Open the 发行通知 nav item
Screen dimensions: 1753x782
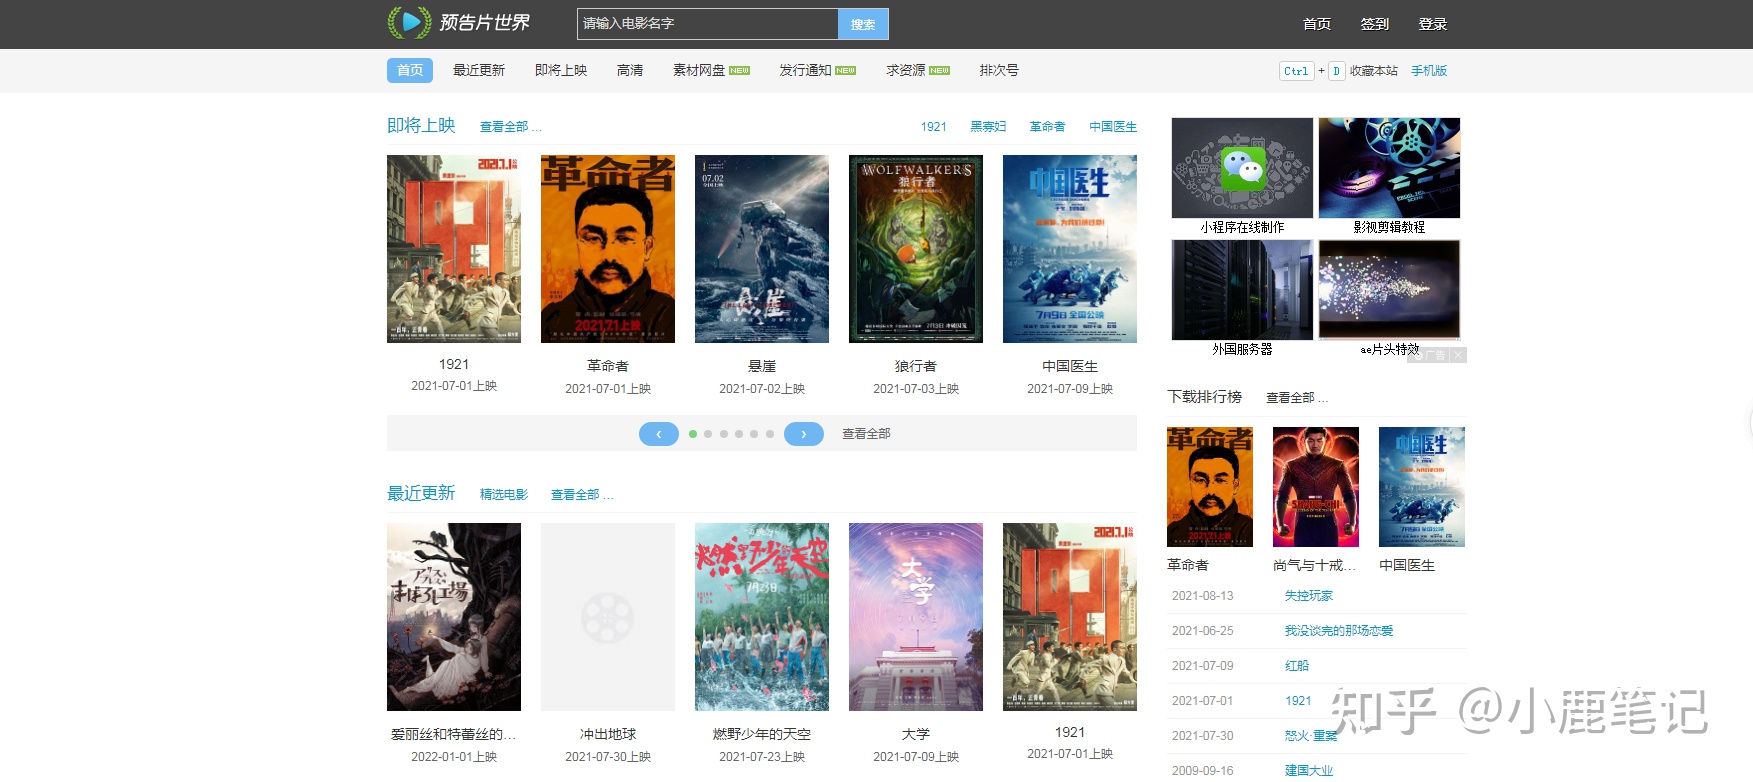pos(817,70)
